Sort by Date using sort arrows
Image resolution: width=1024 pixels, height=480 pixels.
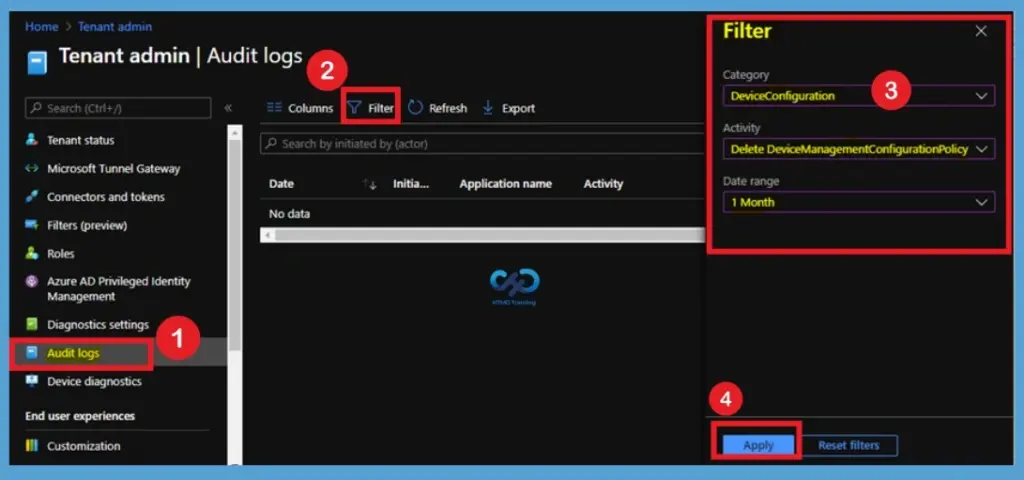370,184
